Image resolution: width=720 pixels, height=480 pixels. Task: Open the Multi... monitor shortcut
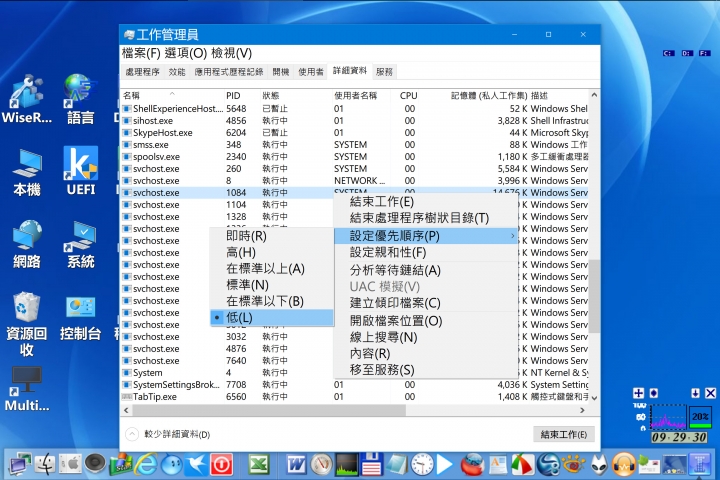(27, 388)
